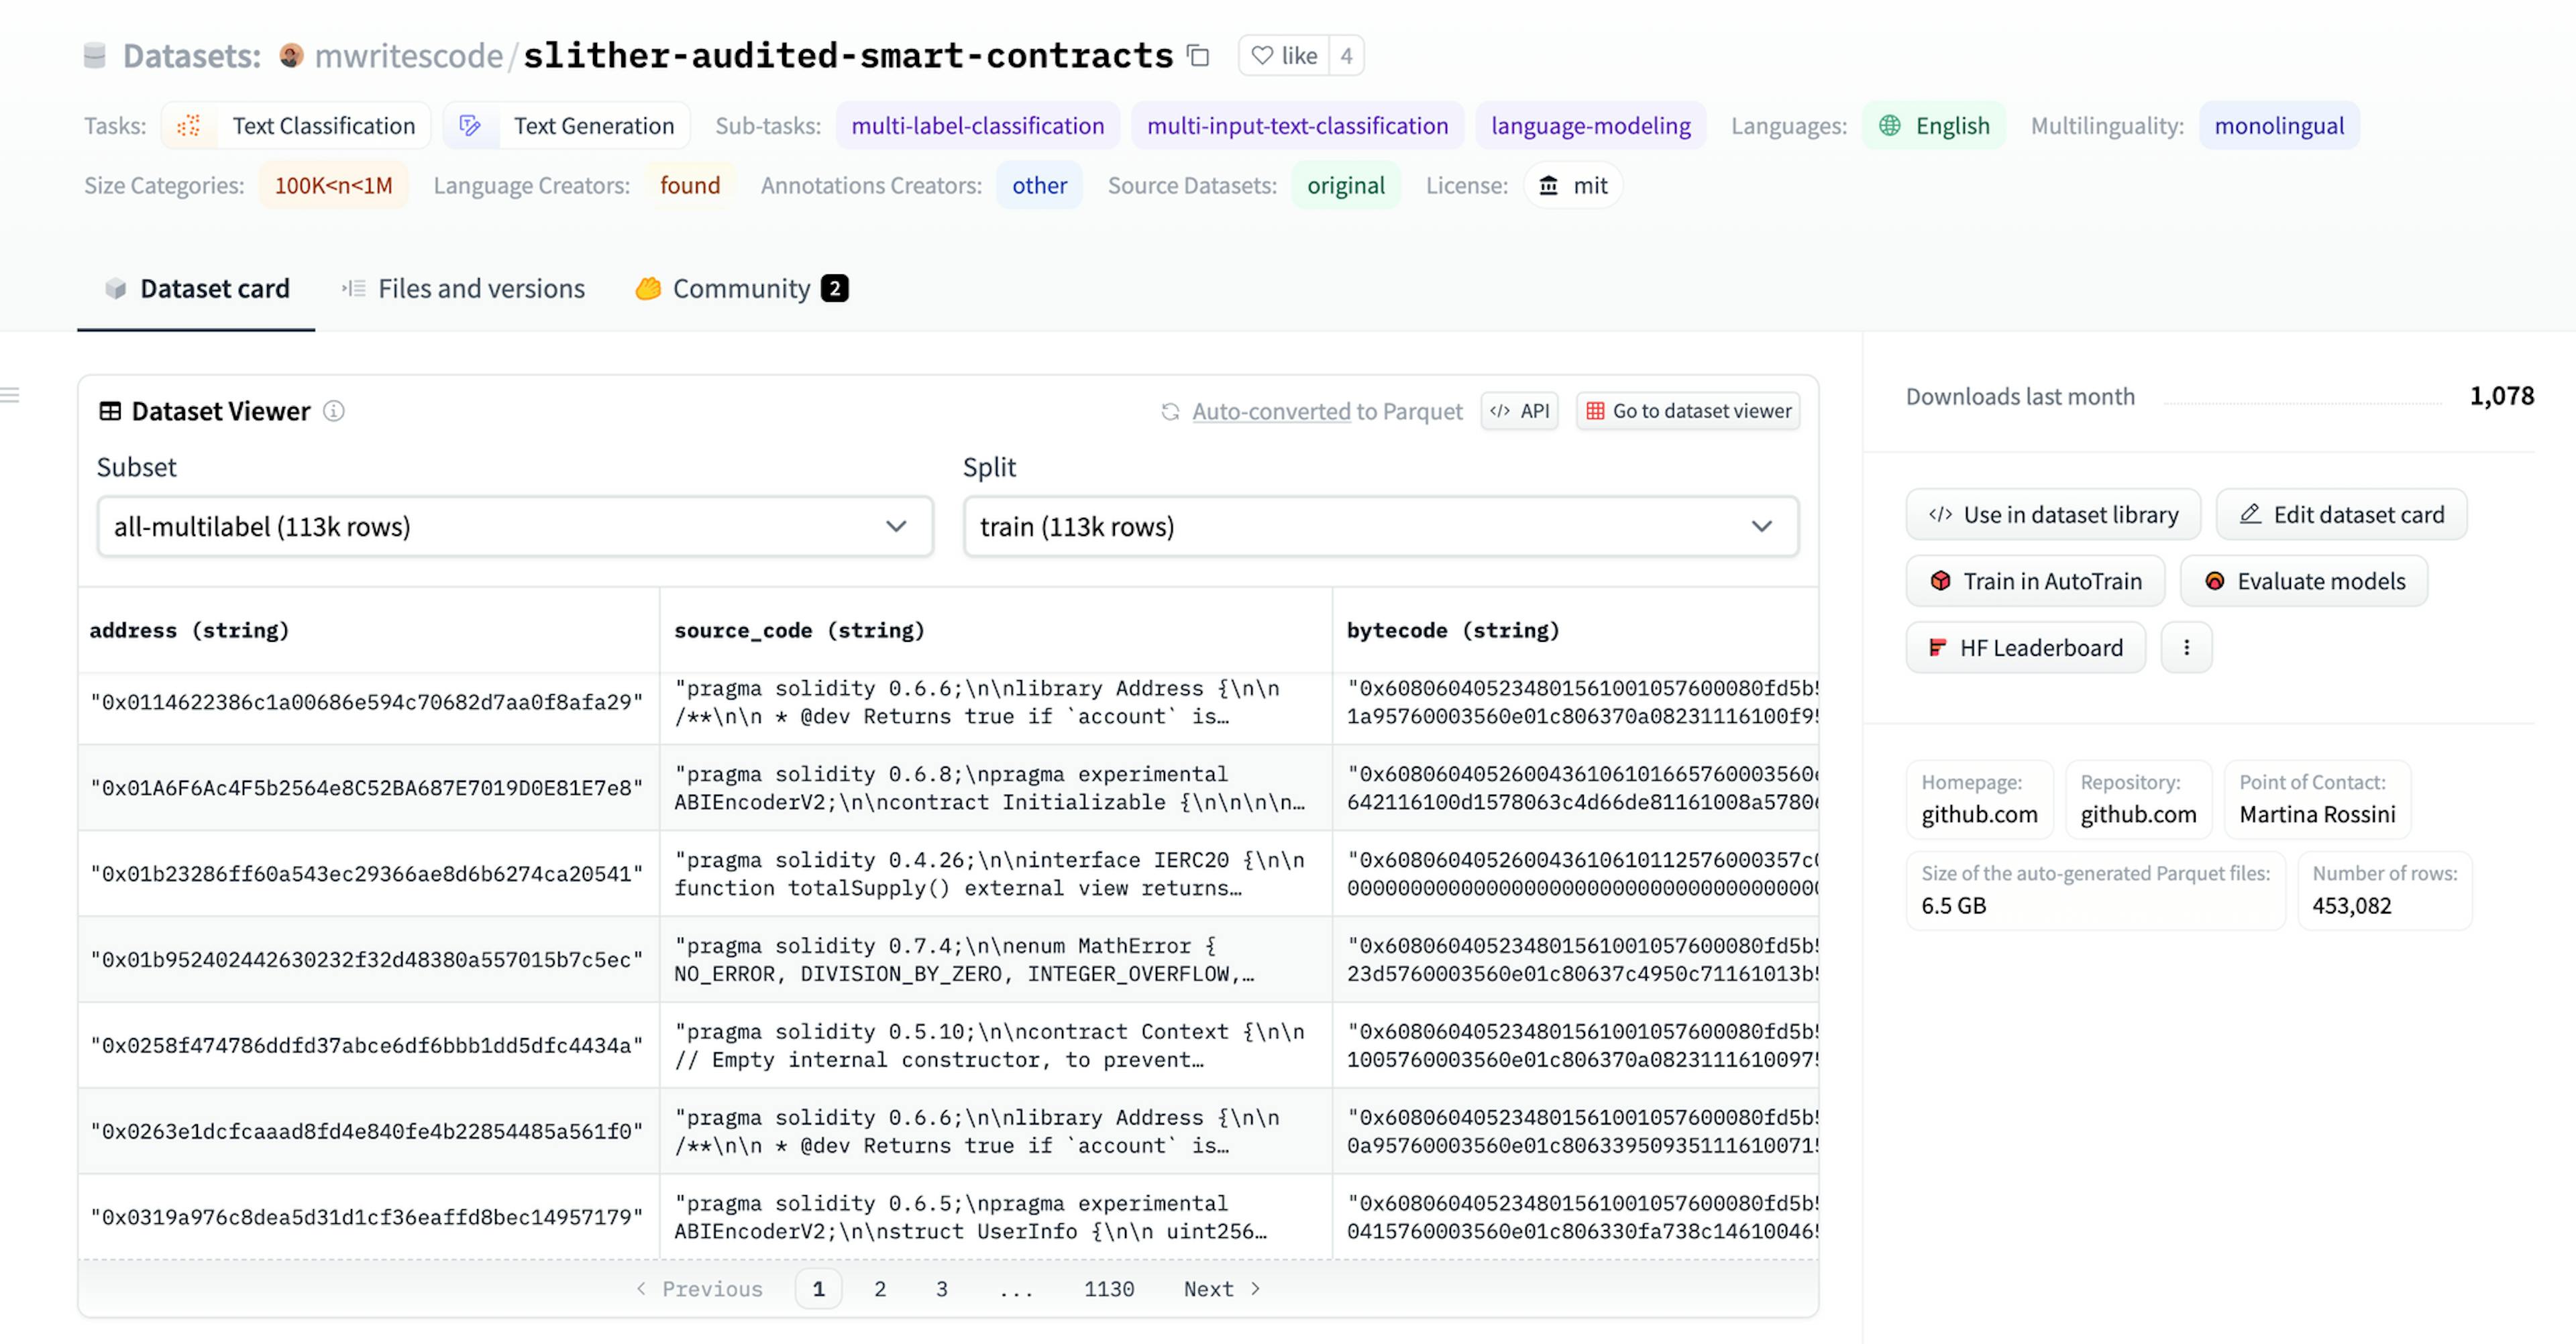Click the Go to dataset viewer icon
This screenshot has height=1344, width=2576.
1597,410
